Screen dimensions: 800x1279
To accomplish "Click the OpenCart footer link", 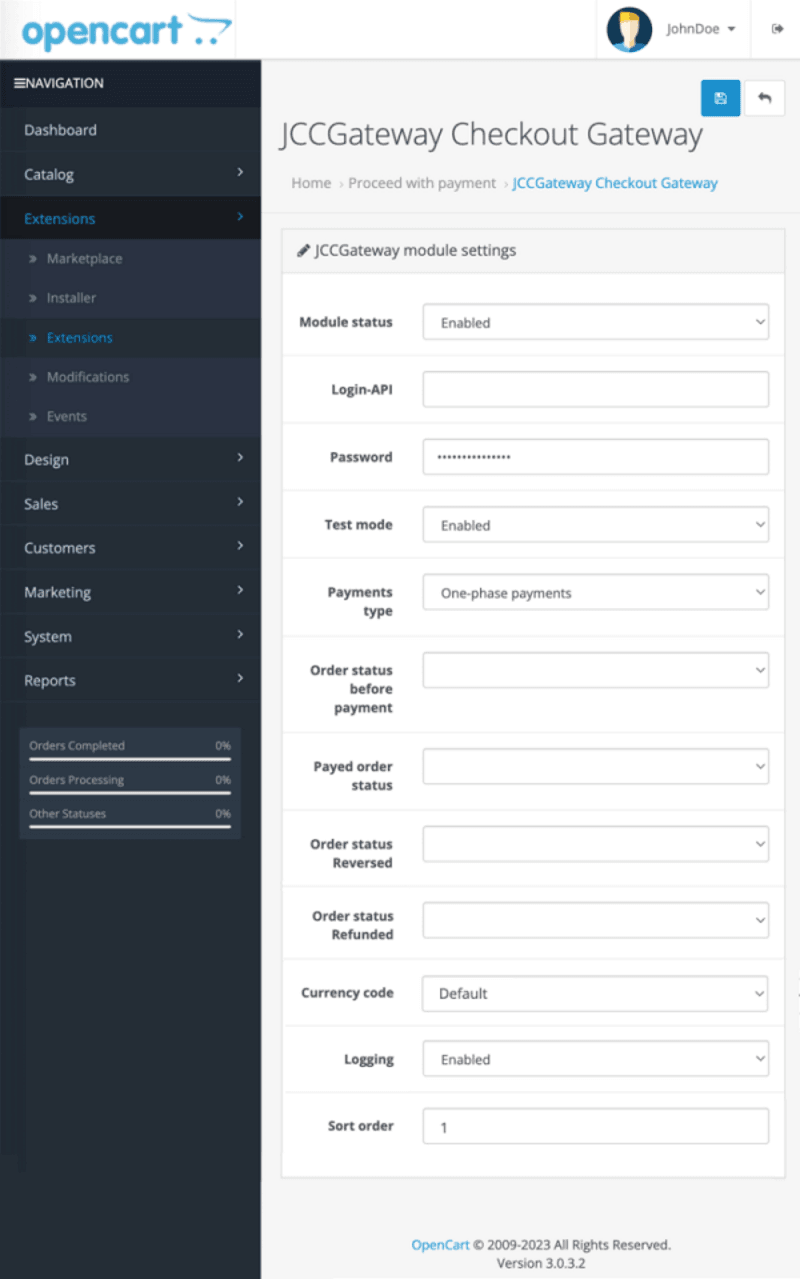I will (x=440, y=1245).
